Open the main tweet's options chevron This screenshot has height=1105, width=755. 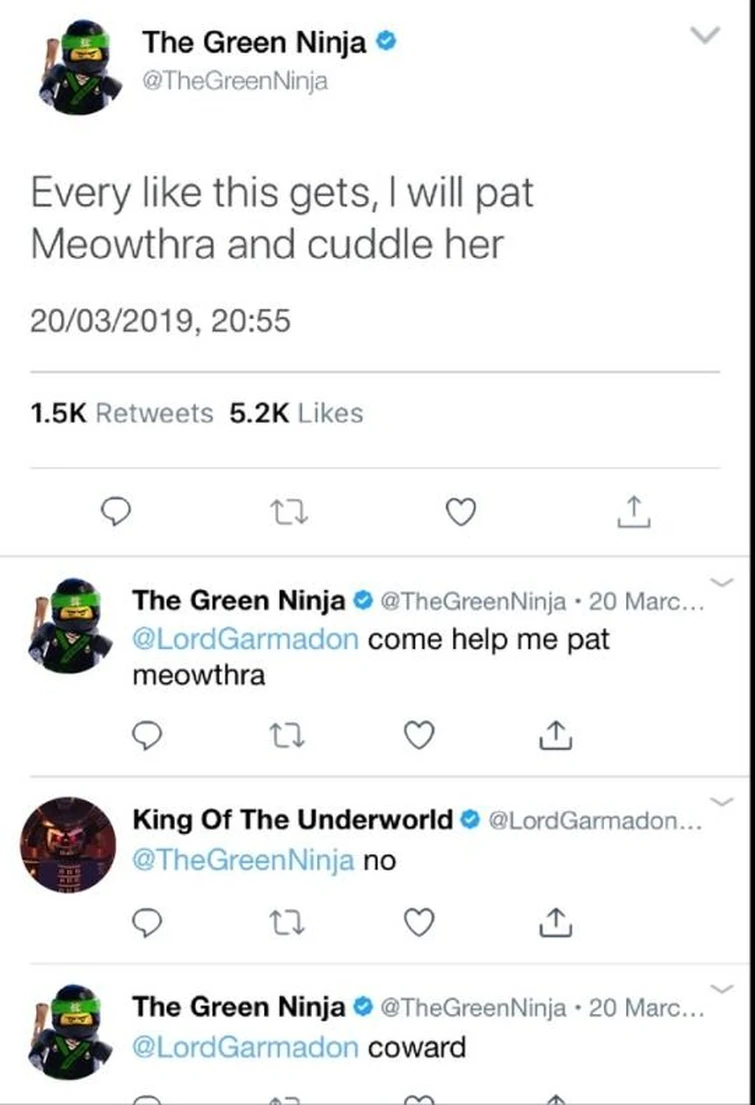tap(706, 35)
